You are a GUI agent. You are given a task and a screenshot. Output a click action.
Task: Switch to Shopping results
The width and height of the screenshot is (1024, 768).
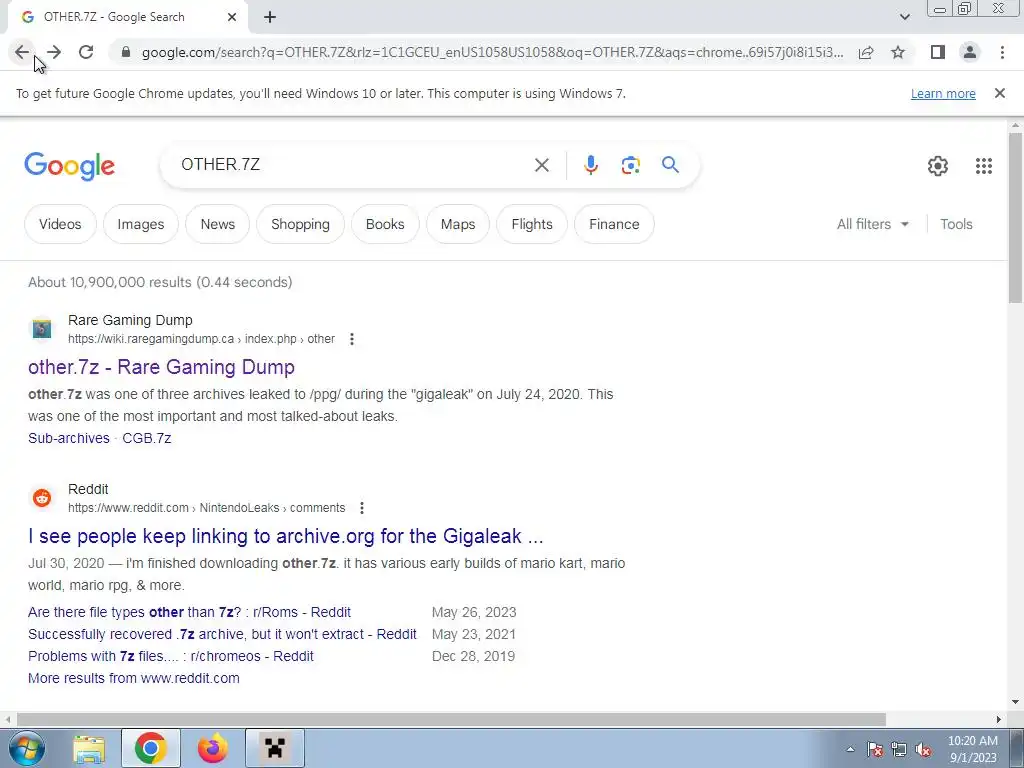pyautogui.click(x=300, y=224)
